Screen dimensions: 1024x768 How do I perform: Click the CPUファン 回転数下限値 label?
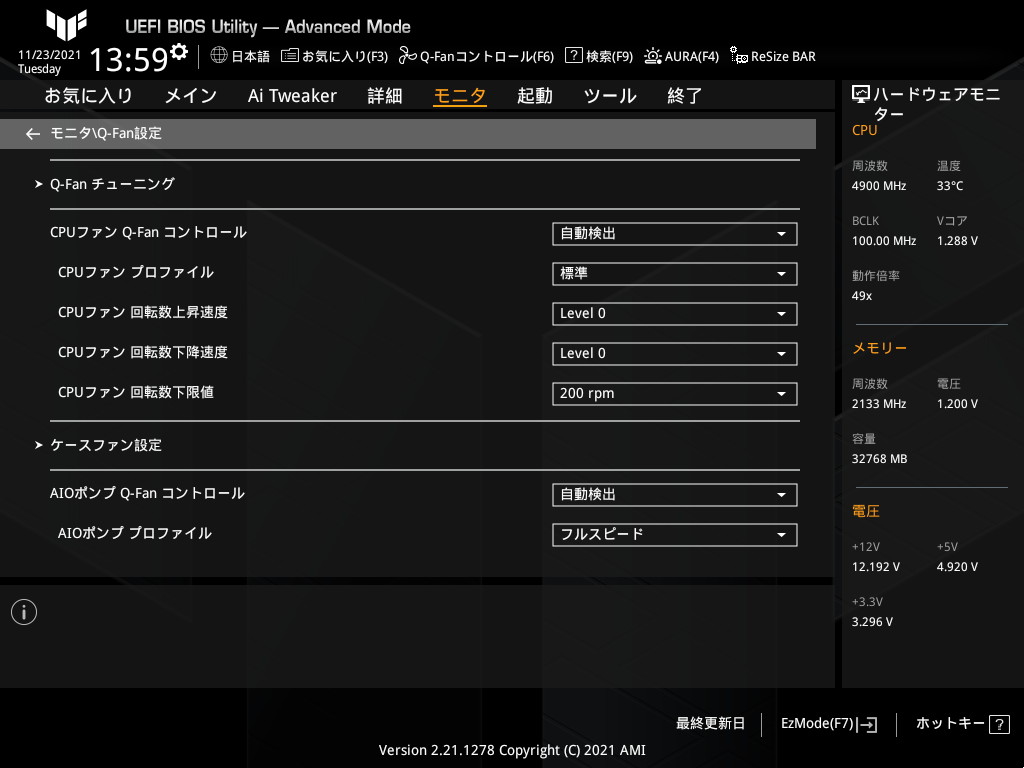[136, 392]
